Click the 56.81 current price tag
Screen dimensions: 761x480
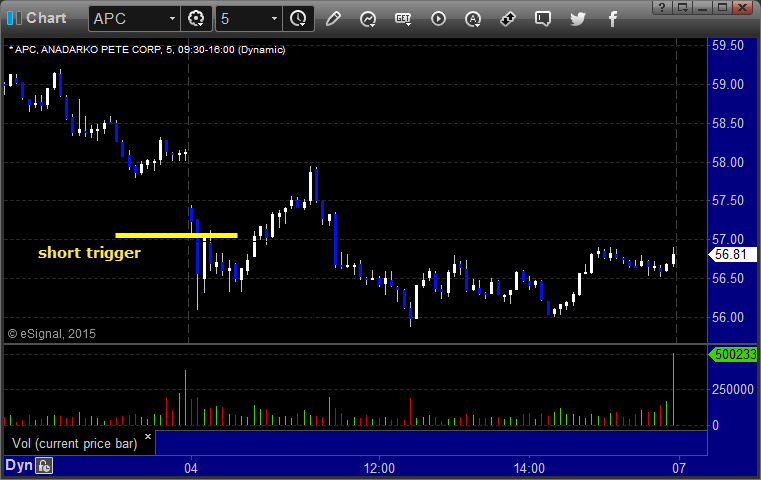point(732,254)
